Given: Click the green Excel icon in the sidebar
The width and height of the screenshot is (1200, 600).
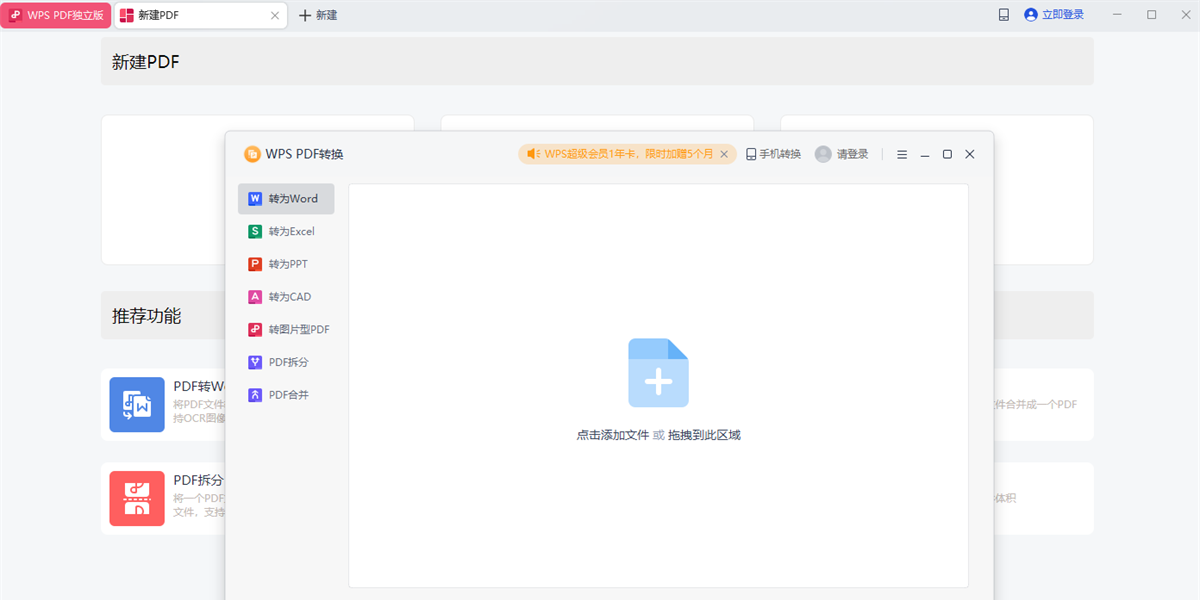Looking at the screenshot, I should coord(255,231).
